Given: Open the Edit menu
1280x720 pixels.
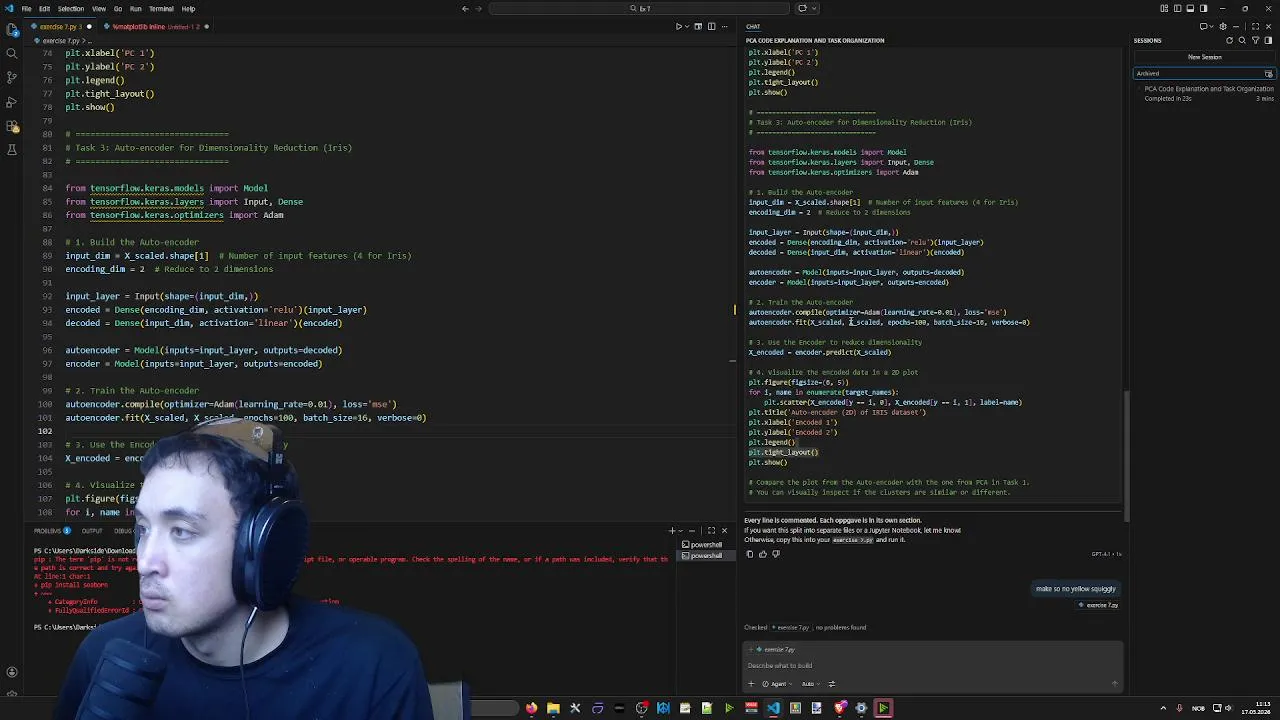Looking at the screenshot, I should coord(44,8).
